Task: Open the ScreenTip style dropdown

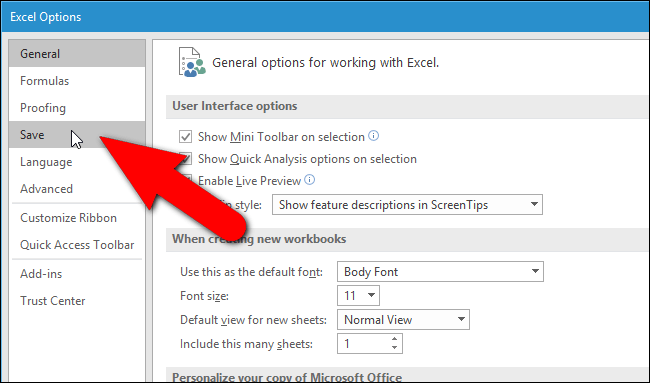Action: tap(407, 205)
